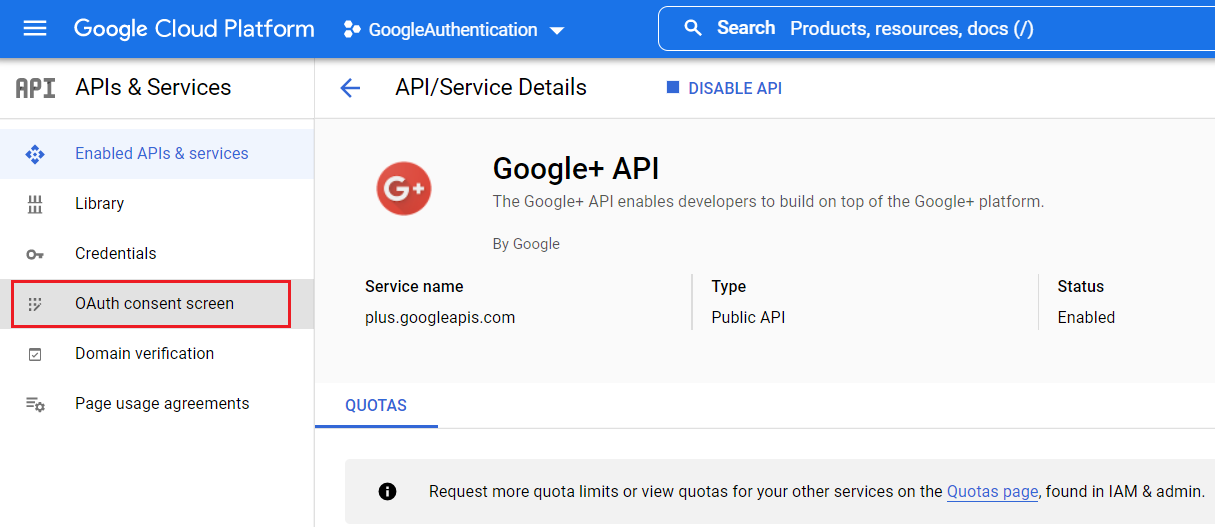Click the API/Service Details title
Screen dimensions: 1215x527
tap(491, 87)
